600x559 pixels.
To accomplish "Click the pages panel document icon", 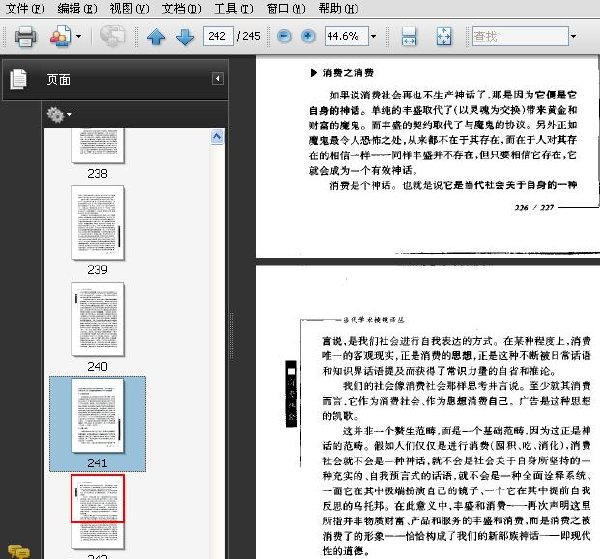I will 18,79.
